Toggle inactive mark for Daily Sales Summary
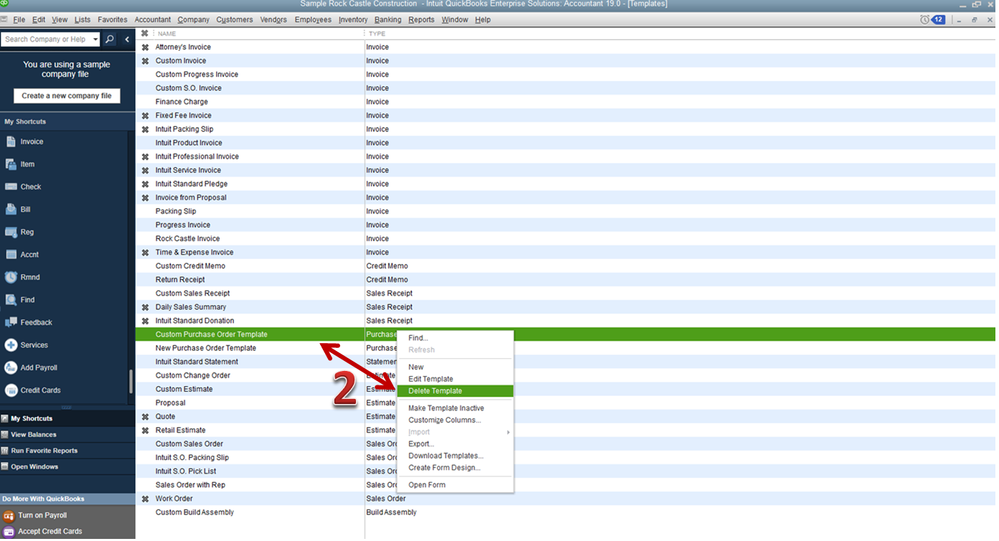999x541 pixels. click(145, 307)
